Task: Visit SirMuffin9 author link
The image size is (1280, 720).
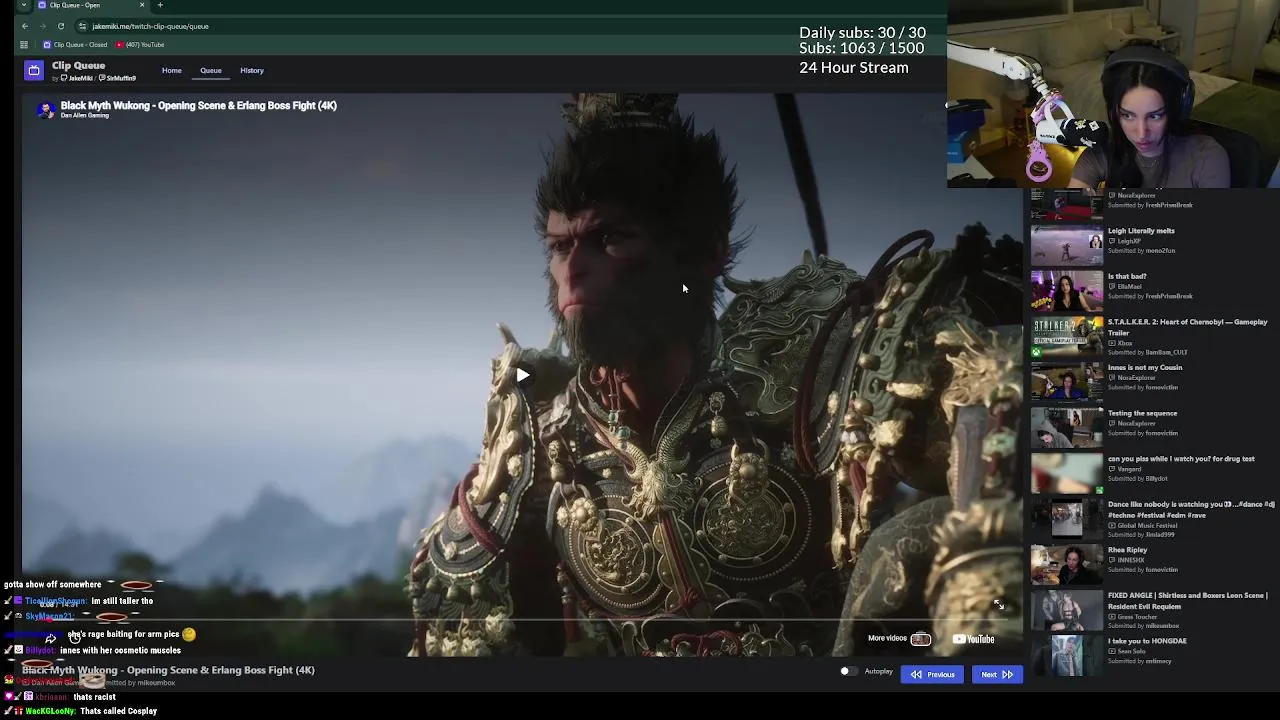Action: (118, 78)
